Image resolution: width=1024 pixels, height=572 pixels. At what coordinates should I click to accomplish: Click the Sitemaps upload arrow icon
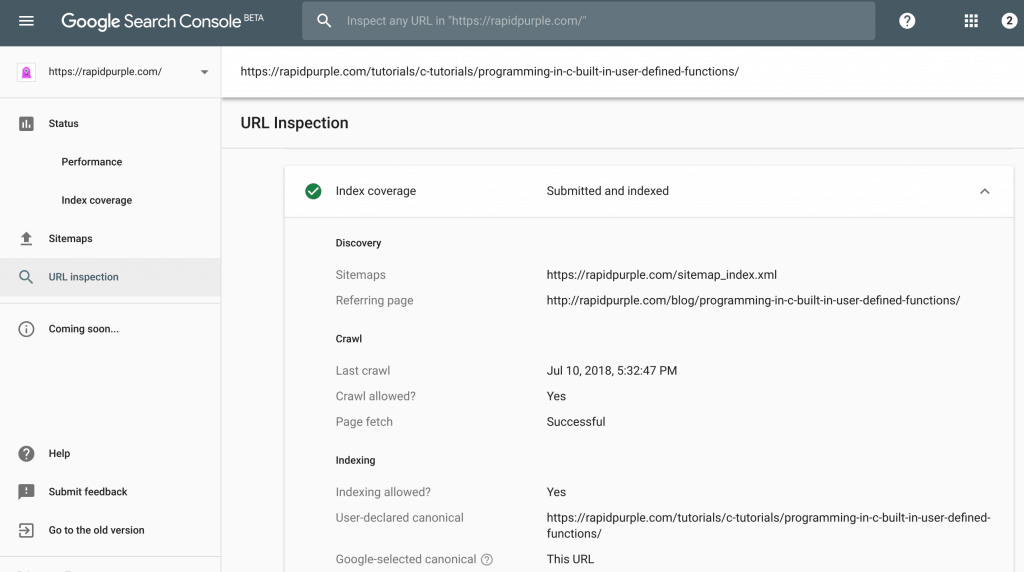pos(26,238)
